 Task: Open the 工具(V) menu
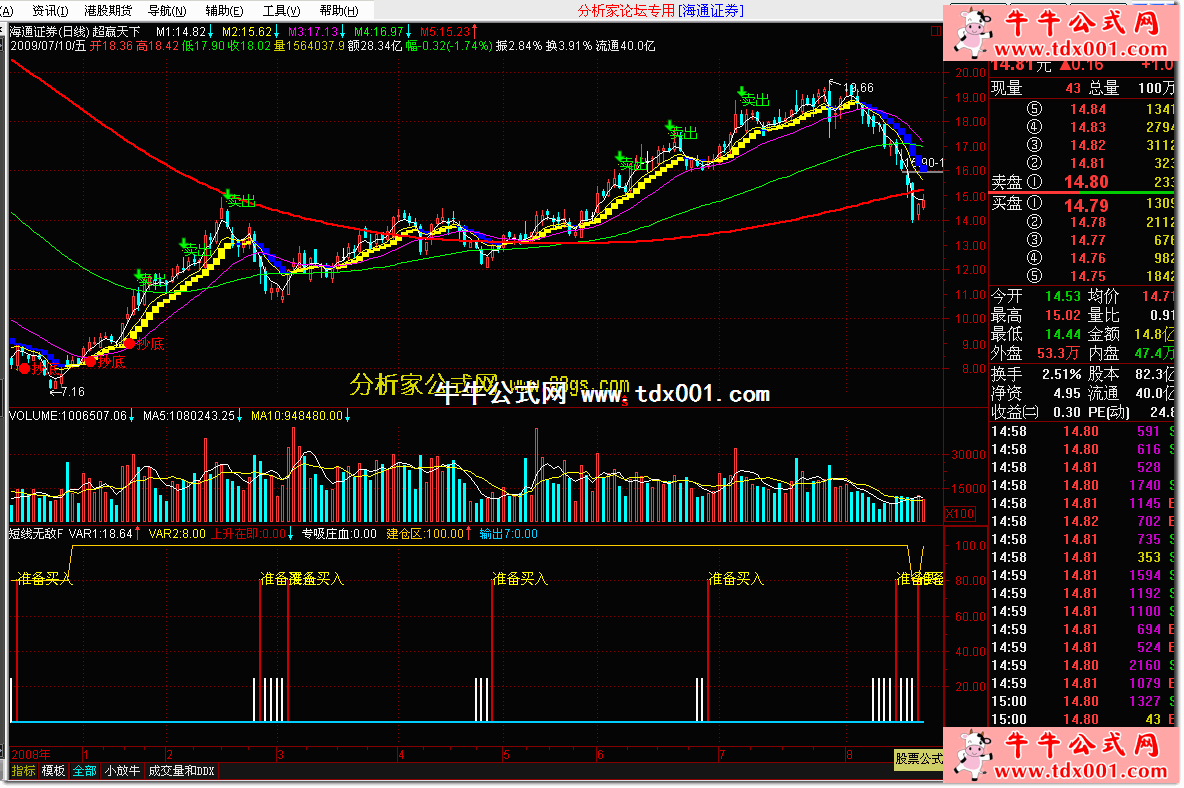pyautogui.click(x=281, y=11)
